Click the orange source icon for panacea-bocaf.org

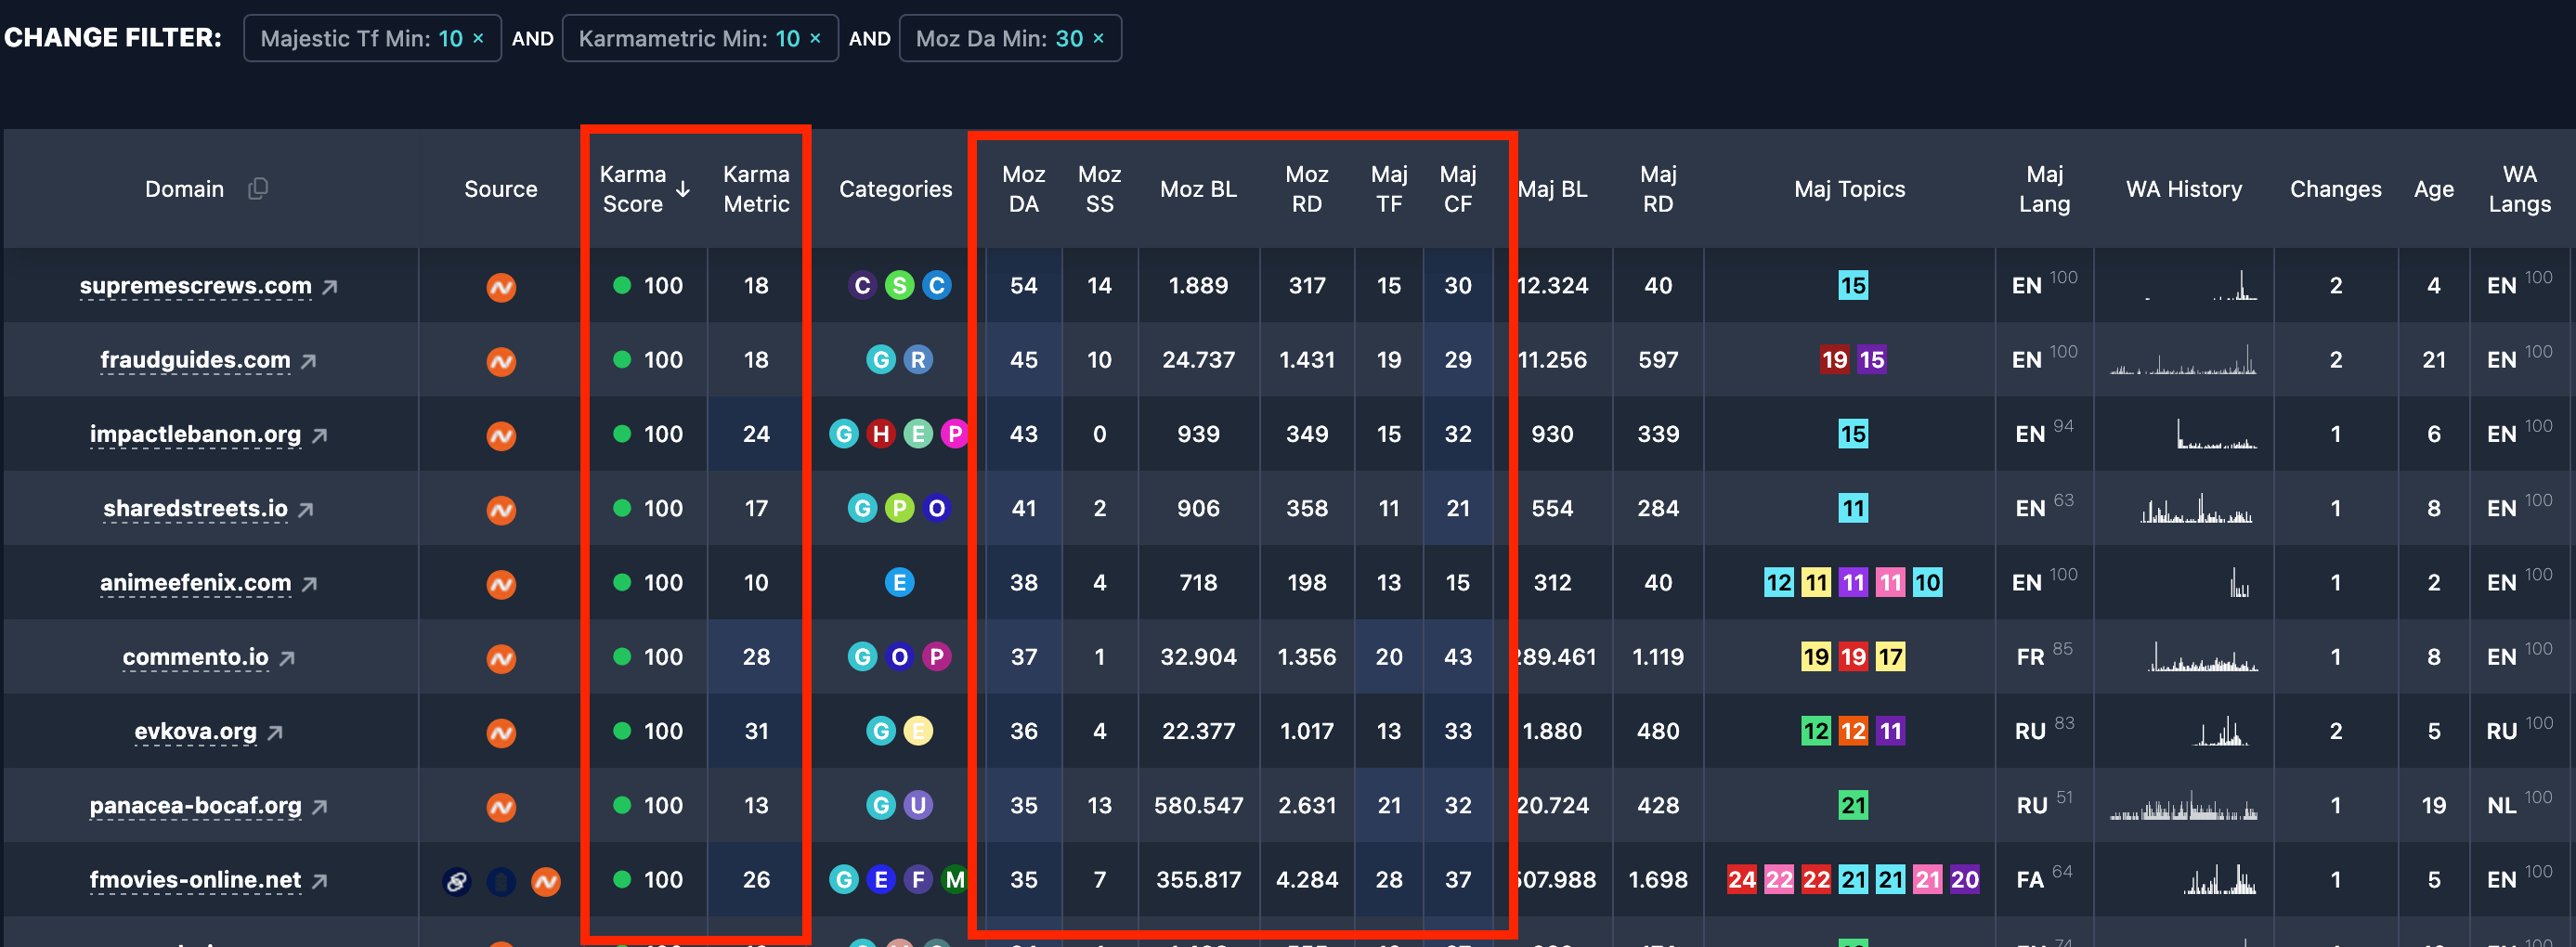pyautogui.click(x=501, y=805)
